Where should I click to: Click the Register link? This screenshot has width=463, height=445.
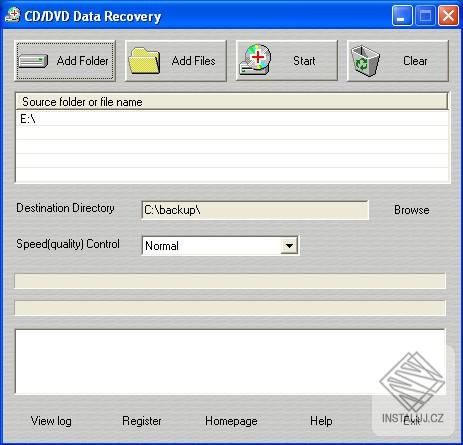(142, 421)
